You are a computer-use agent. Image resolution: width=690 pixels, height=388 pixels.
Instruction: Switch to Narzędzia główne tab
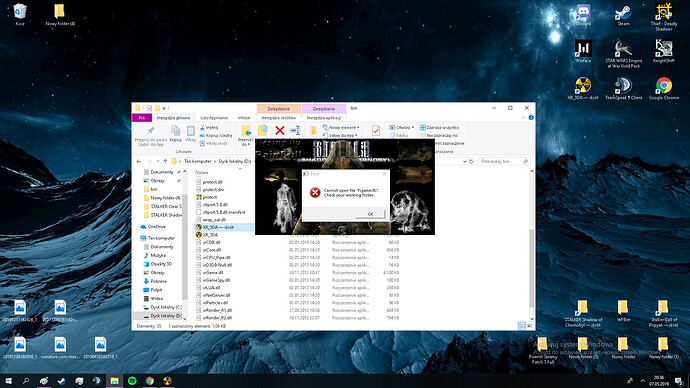(173, 118)
